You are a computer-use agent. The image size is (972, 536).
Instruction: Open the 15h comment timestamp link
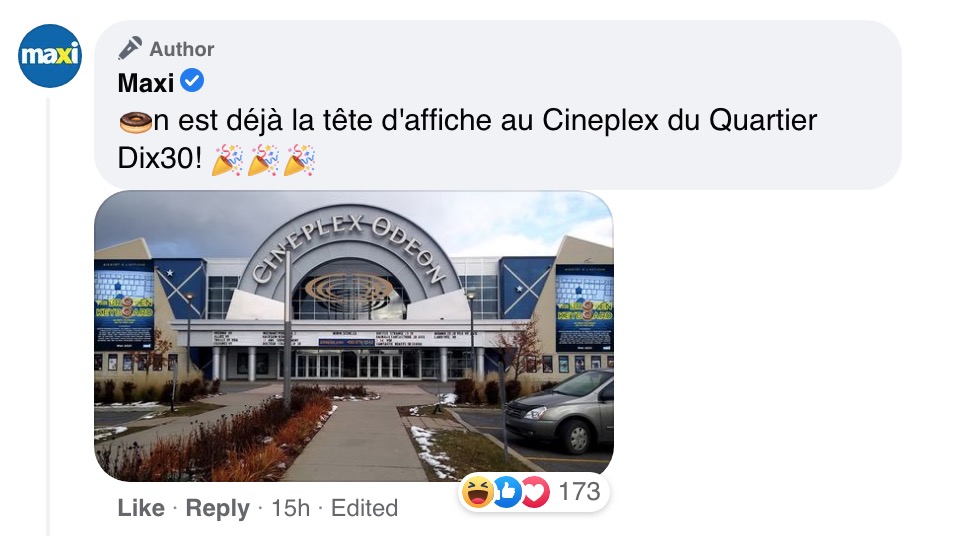[x=290, y=508]
